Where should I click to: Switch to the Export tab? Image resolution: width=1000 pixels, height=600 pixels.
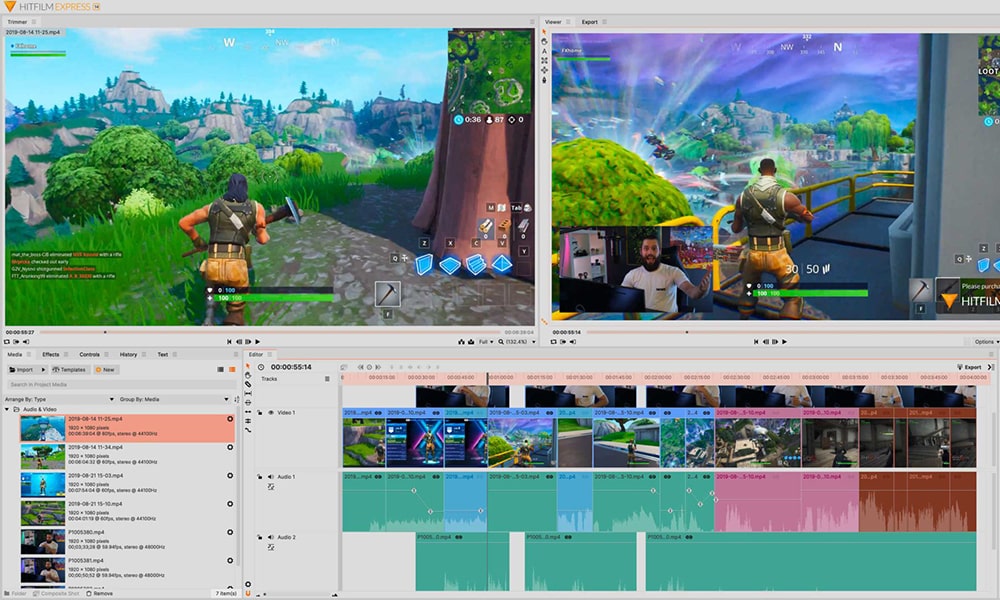pos(589,22)
